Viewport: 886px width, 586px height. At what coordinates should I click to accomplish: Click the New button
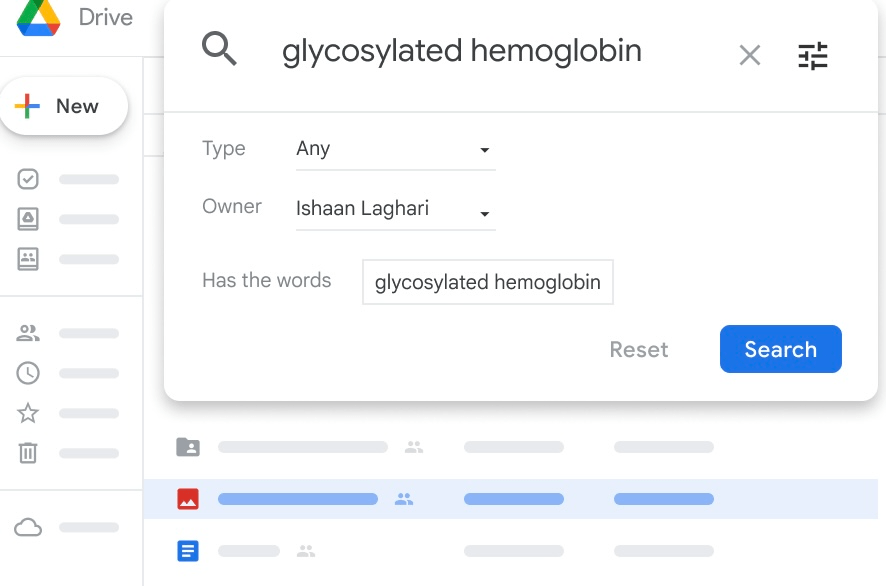point(64,106)
